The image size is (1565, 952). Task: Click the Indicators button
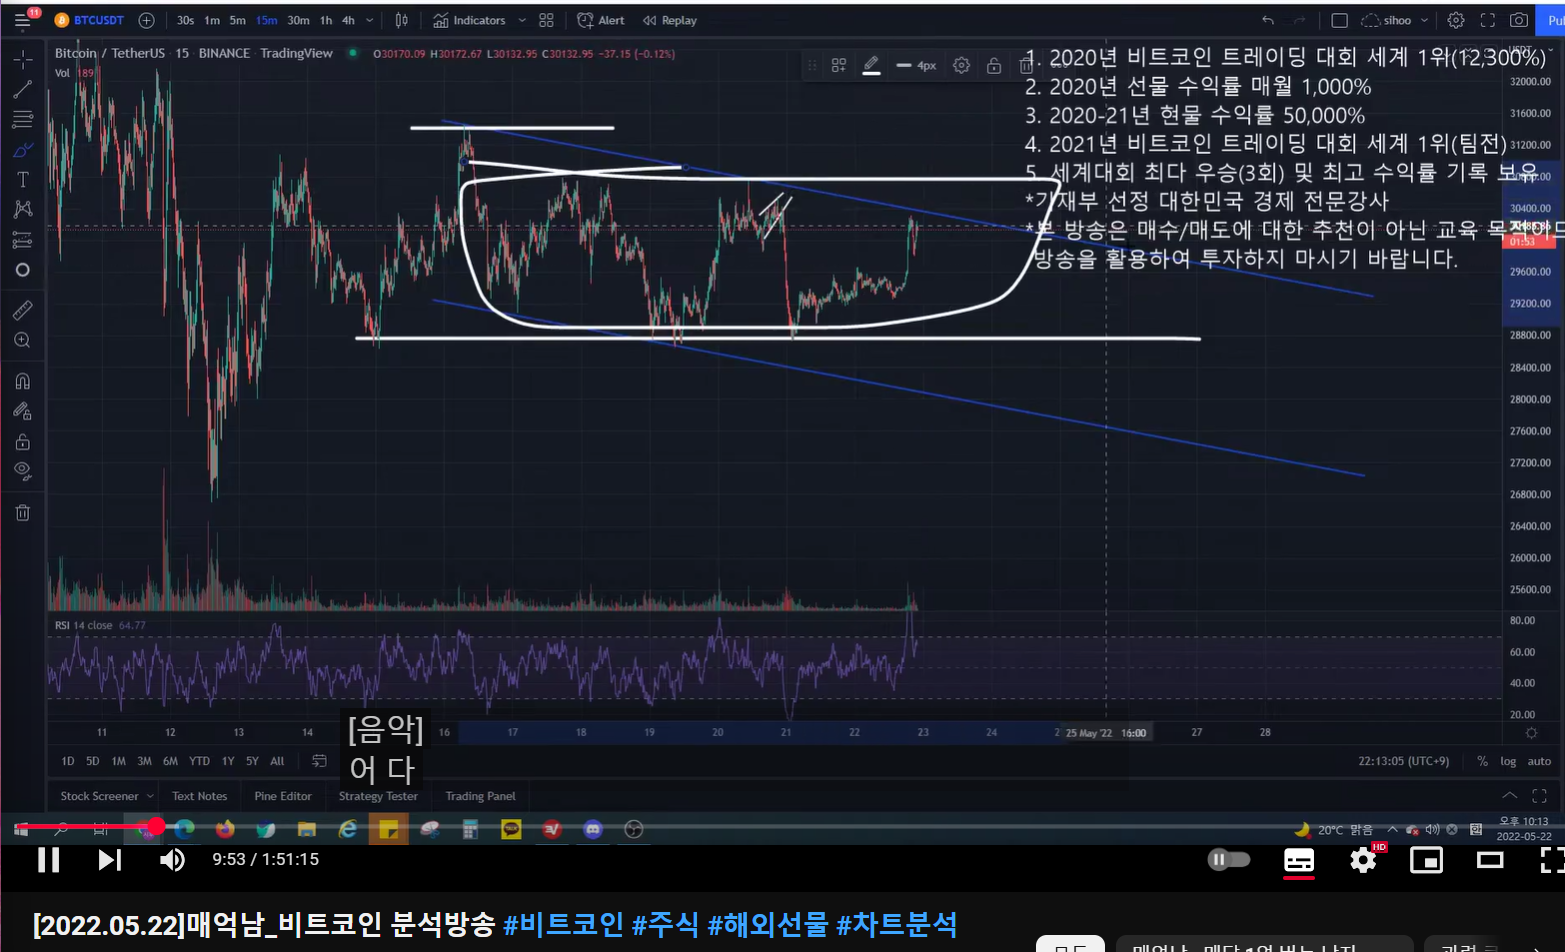point(470,20)
